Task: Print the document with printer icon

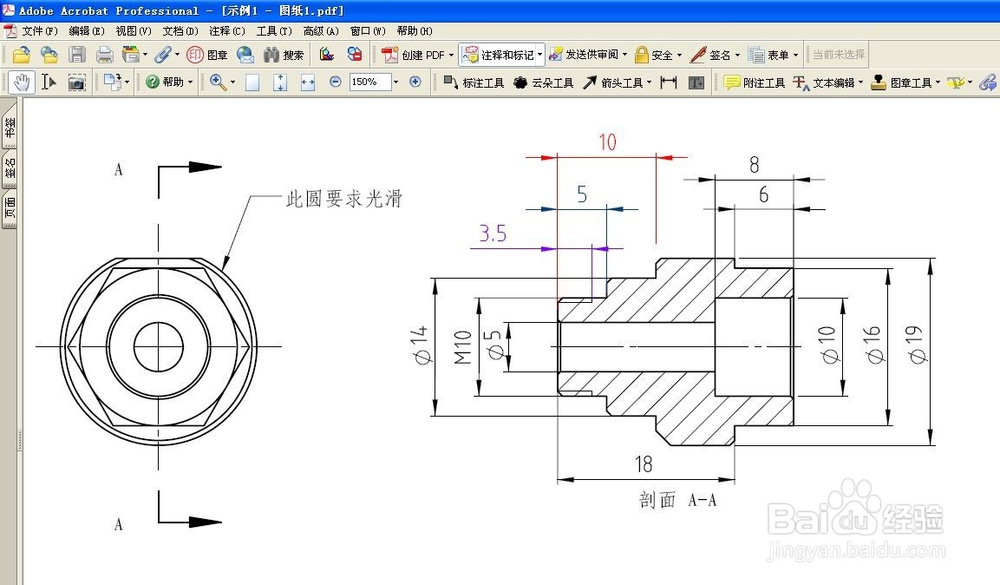Action: 105,55
